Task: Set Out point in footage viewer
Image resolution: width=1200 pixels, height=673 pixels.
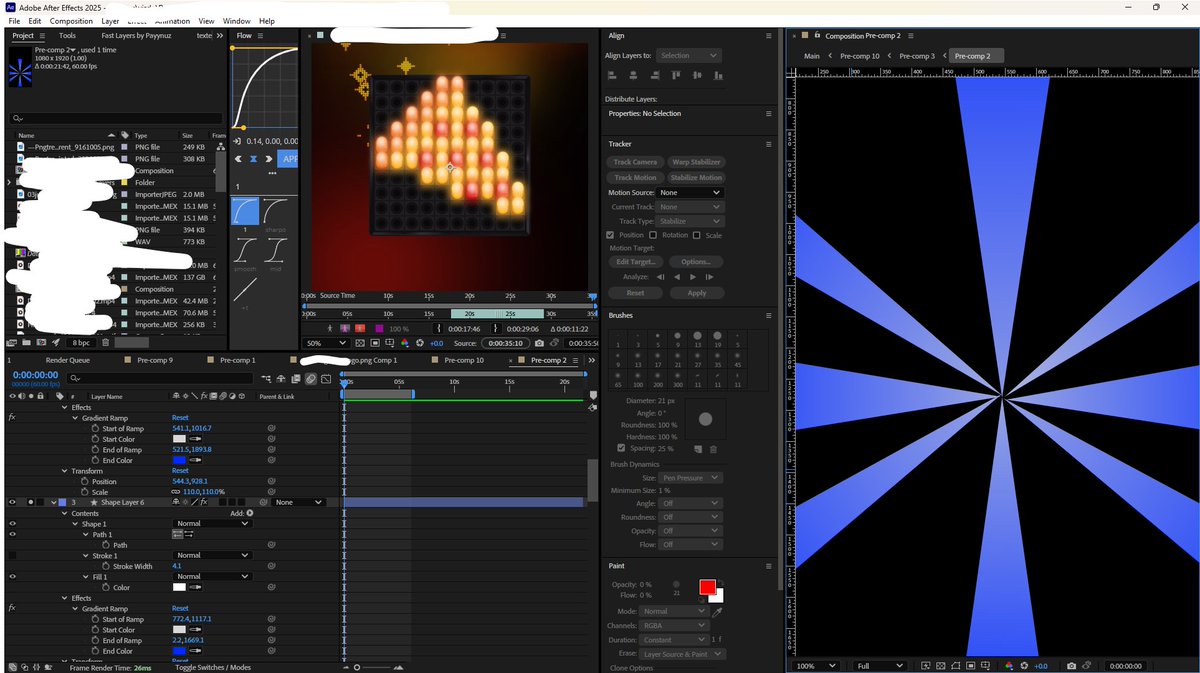Action: (x=498, y=328)
